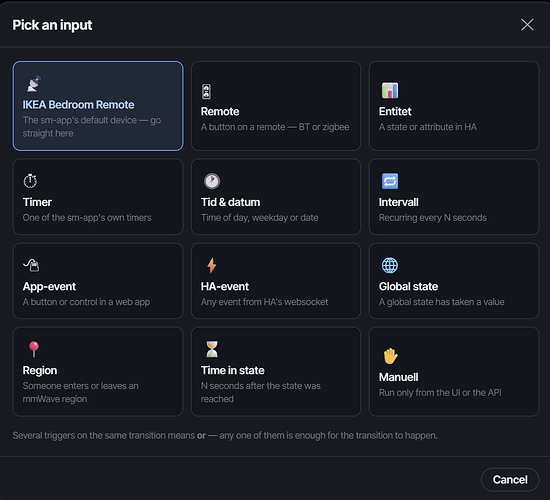
Task: Click the remote control device icon
Action: [x=206, y=91]
